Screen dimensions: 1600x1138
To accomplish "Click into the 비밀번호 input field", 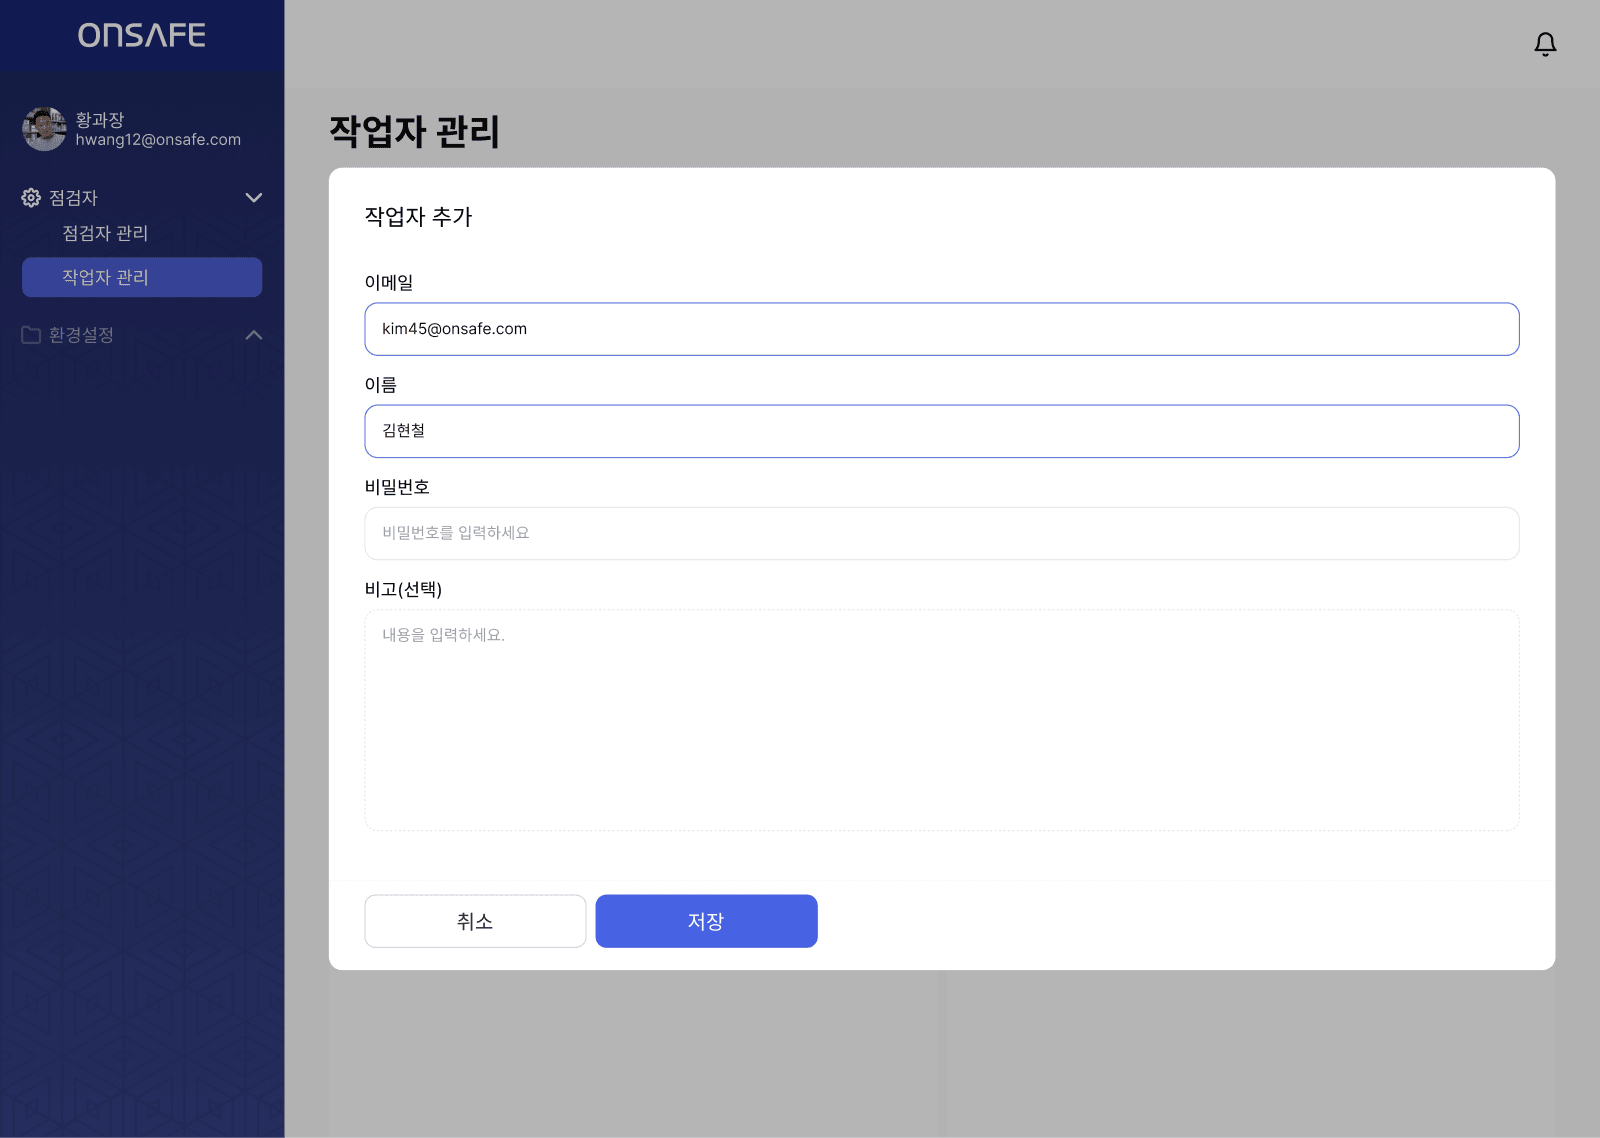I will (x=941, y=533).
